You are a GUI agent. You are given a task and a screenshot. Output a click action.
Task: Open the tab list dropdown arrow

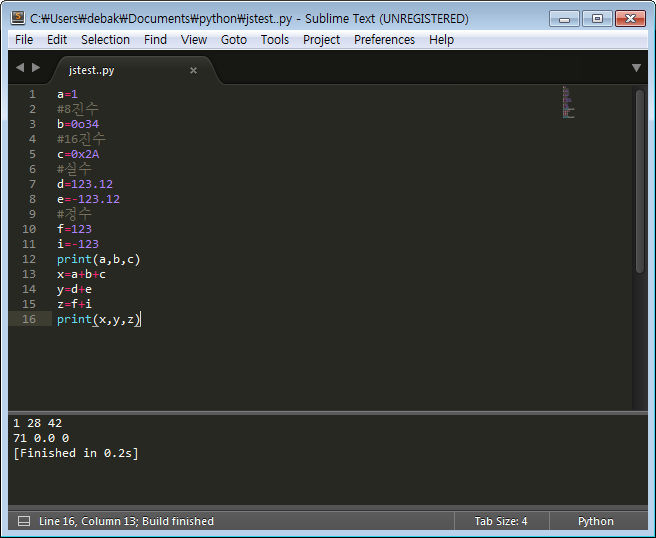636,68
